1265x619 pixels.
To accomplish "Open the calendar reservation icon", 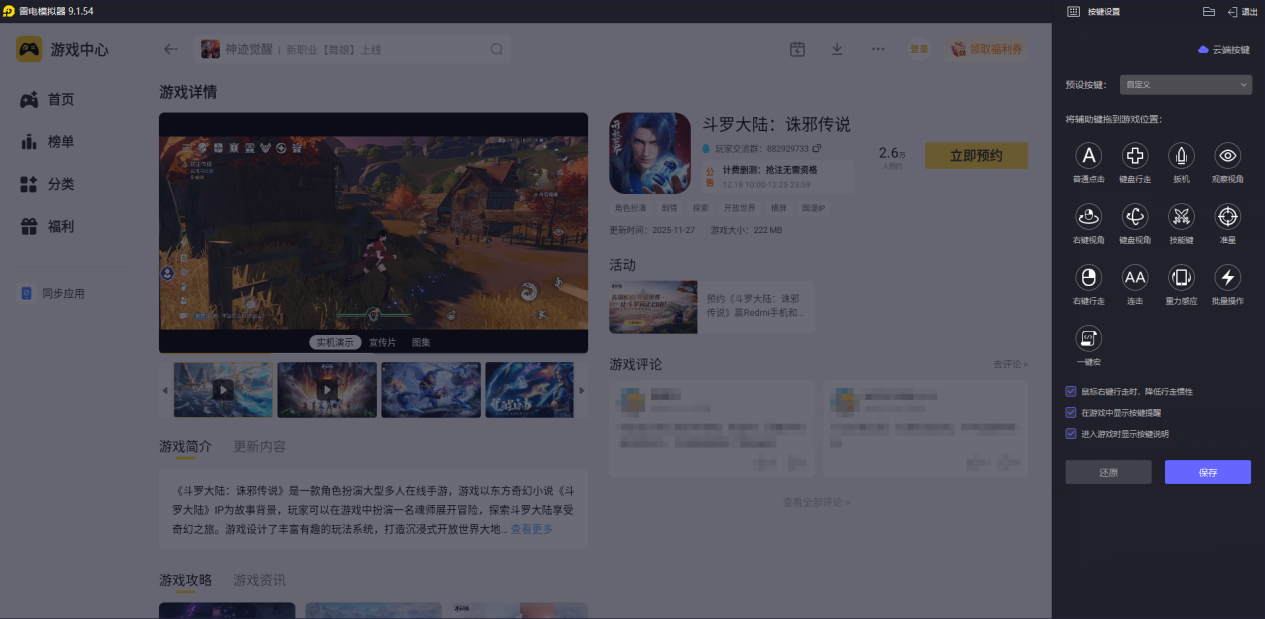I will [797, 49].
